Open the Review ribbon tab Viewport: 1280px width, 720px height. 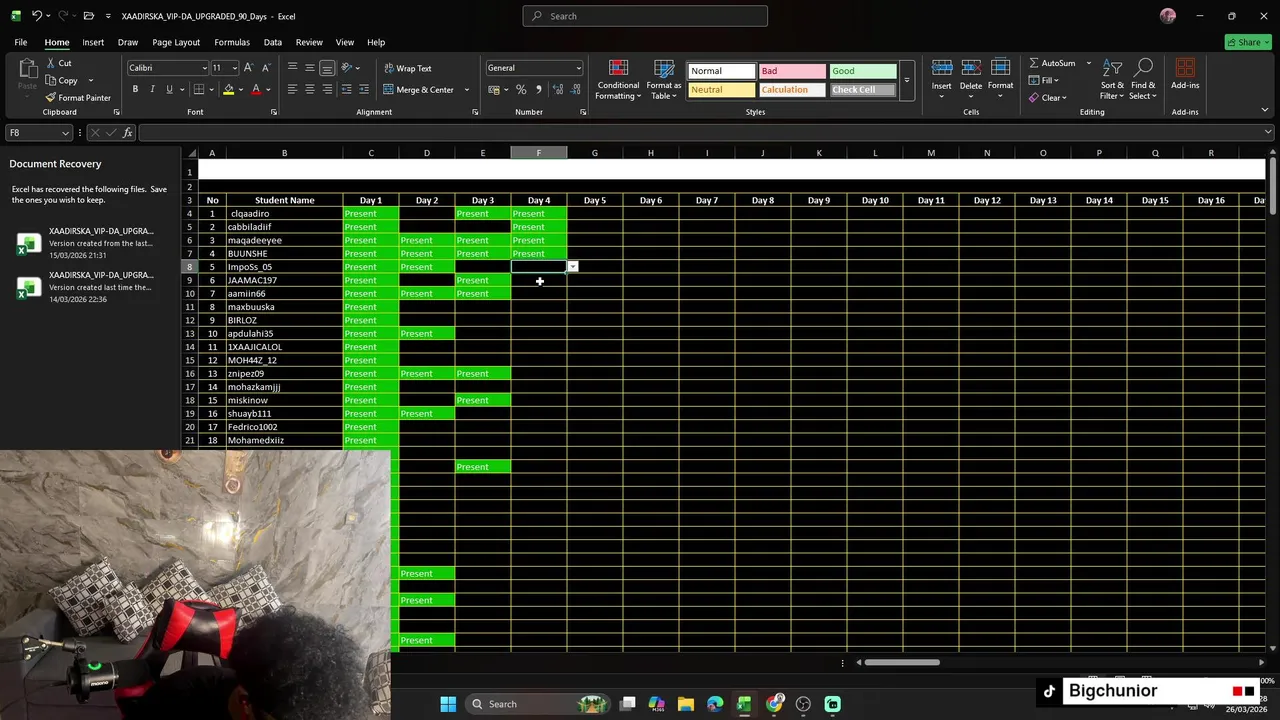[309, 42]
